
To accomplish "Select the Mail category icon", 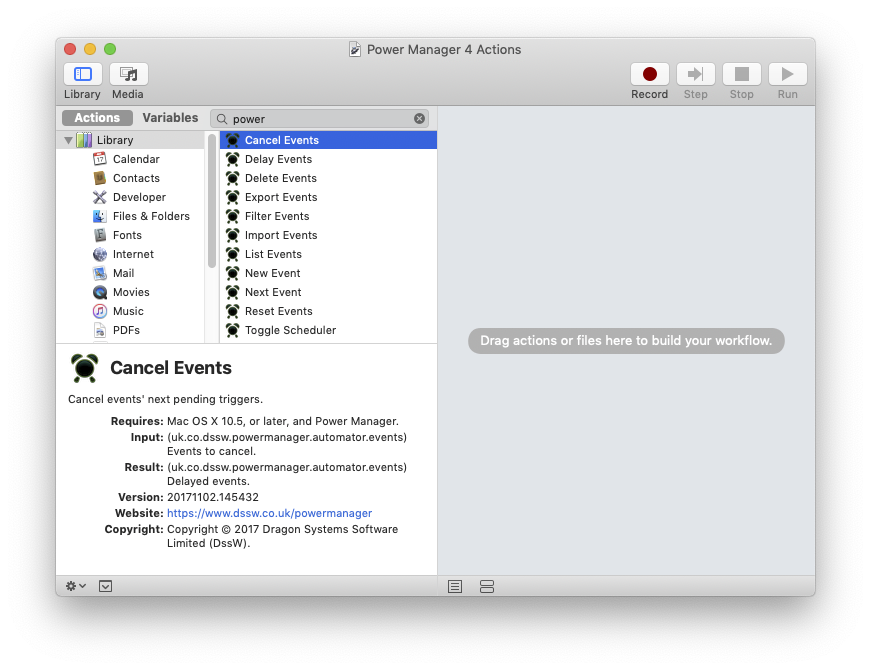I will tap(100, 273).
